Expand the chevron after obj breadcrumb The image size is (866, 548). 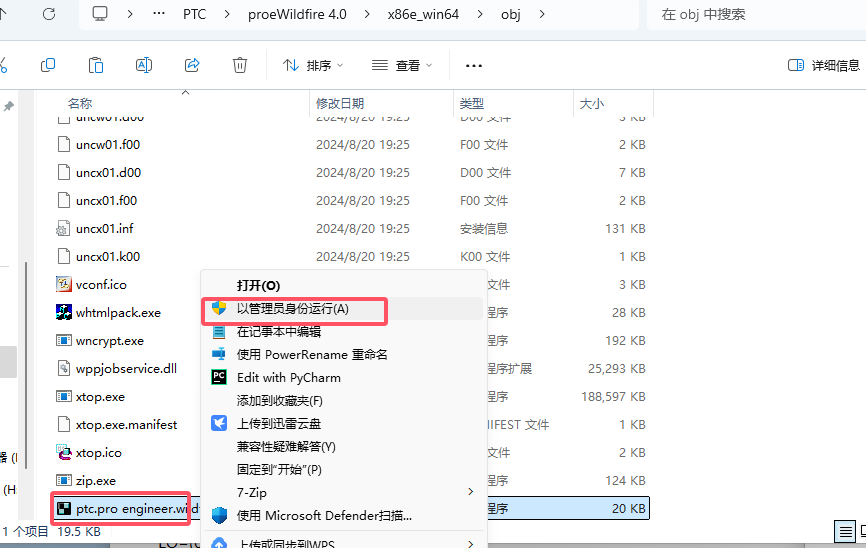click(542, 14)
